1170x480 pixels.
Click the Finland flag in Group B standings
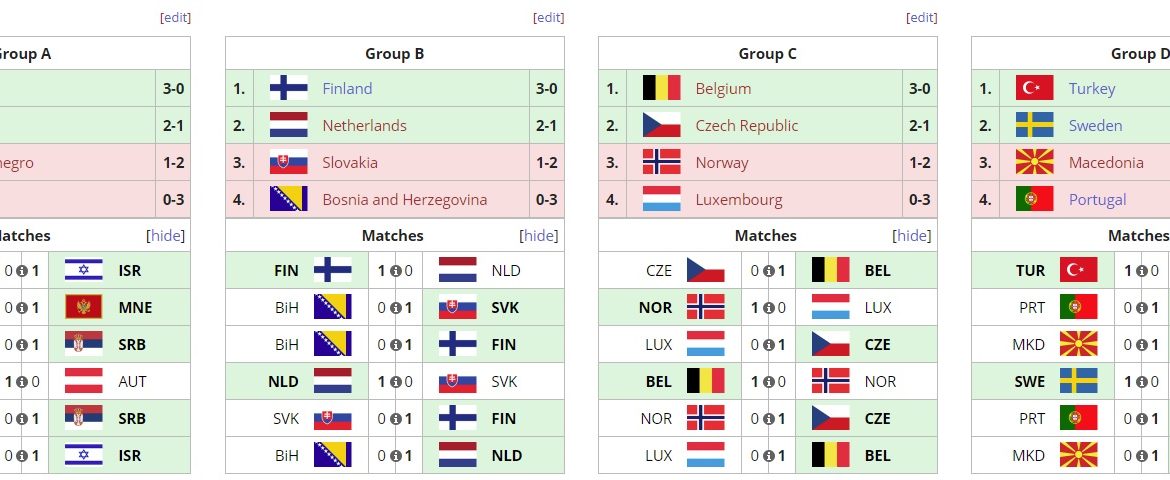(288, 88)
